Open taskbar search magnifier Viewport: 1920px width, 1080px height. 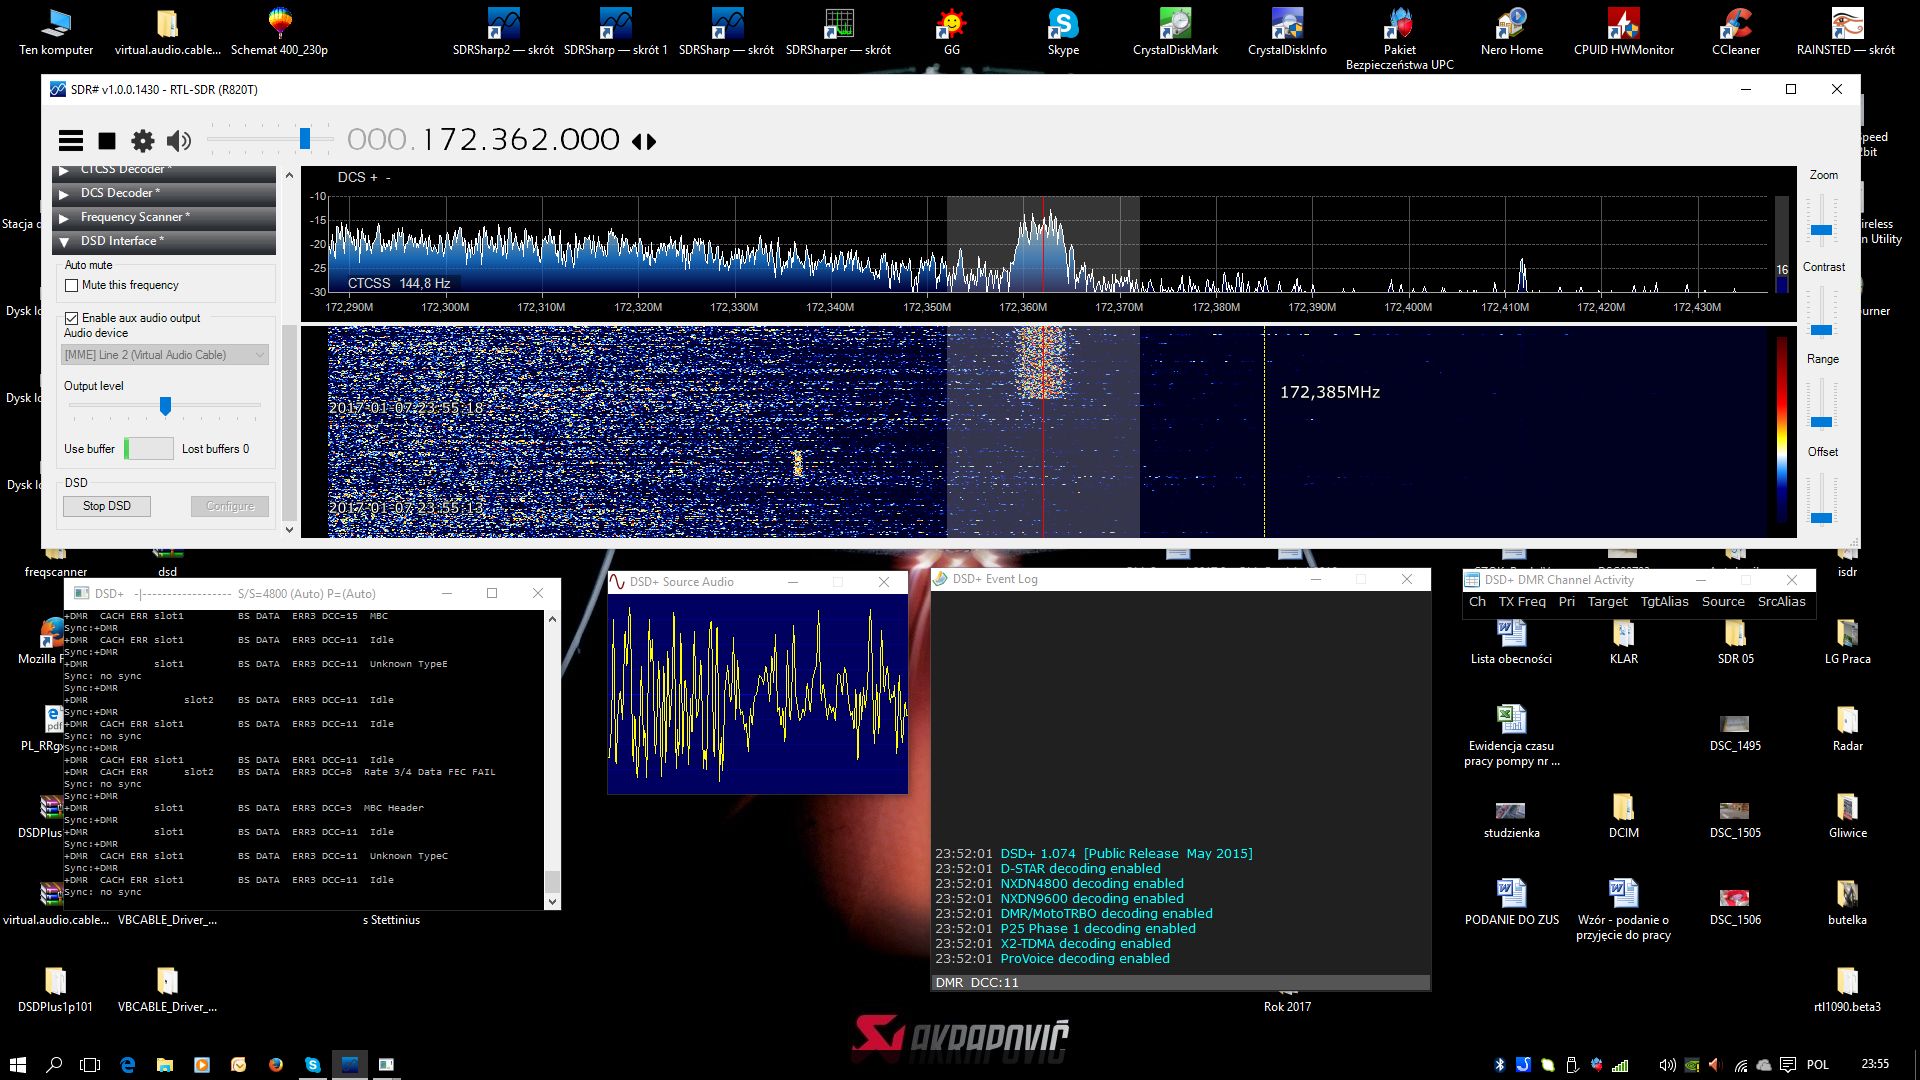55,1065
